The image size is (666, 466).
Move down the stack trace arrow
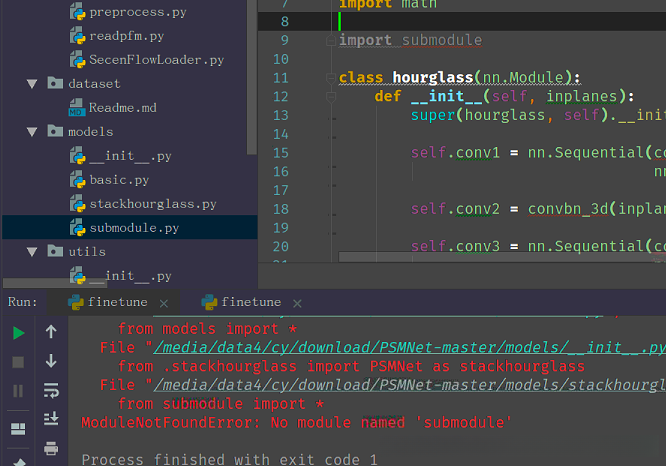[51, 361]
